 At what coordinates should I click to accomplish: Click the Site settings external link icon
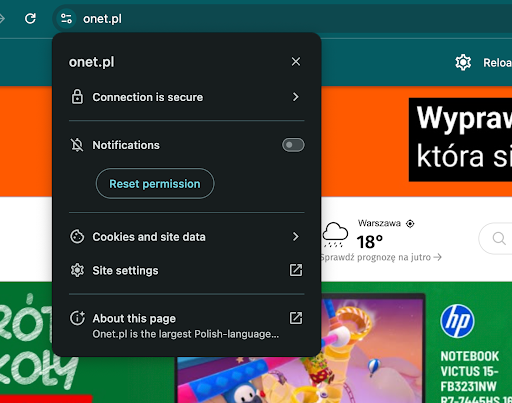(296, 270)
